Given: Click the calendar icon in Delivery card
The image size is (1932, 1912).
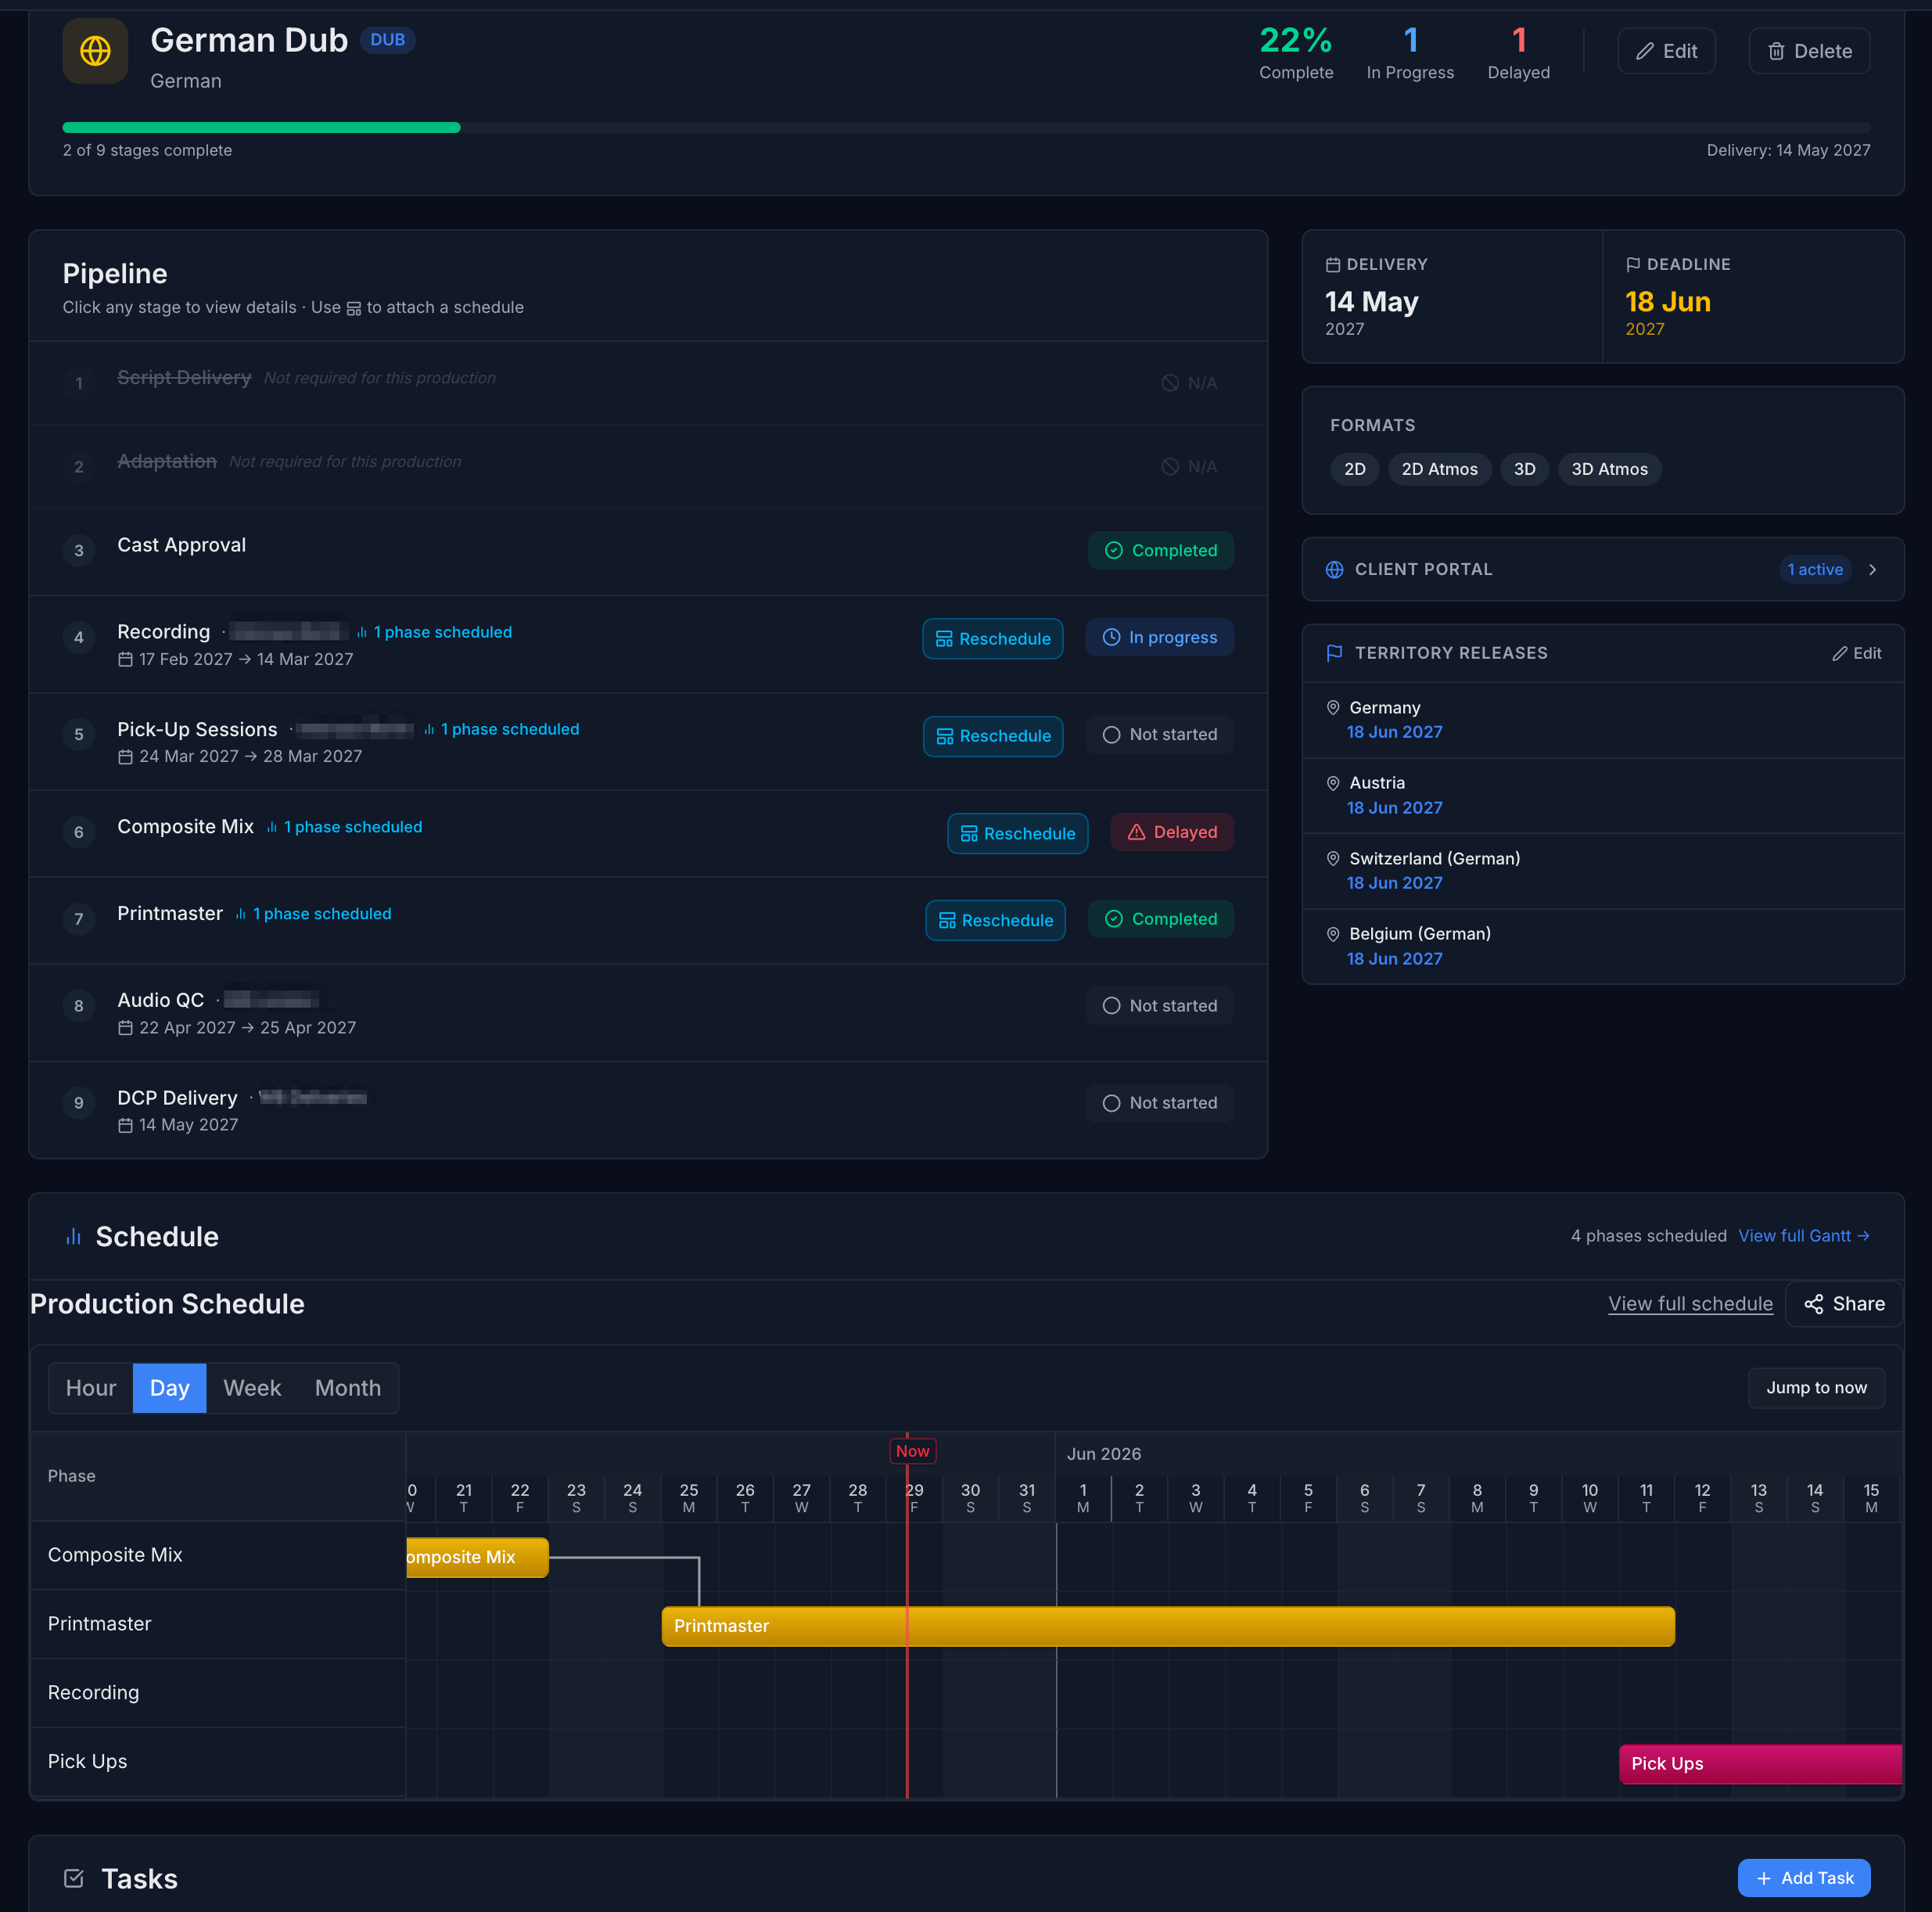Looking at the screenshot, I should coord(1332,265).
